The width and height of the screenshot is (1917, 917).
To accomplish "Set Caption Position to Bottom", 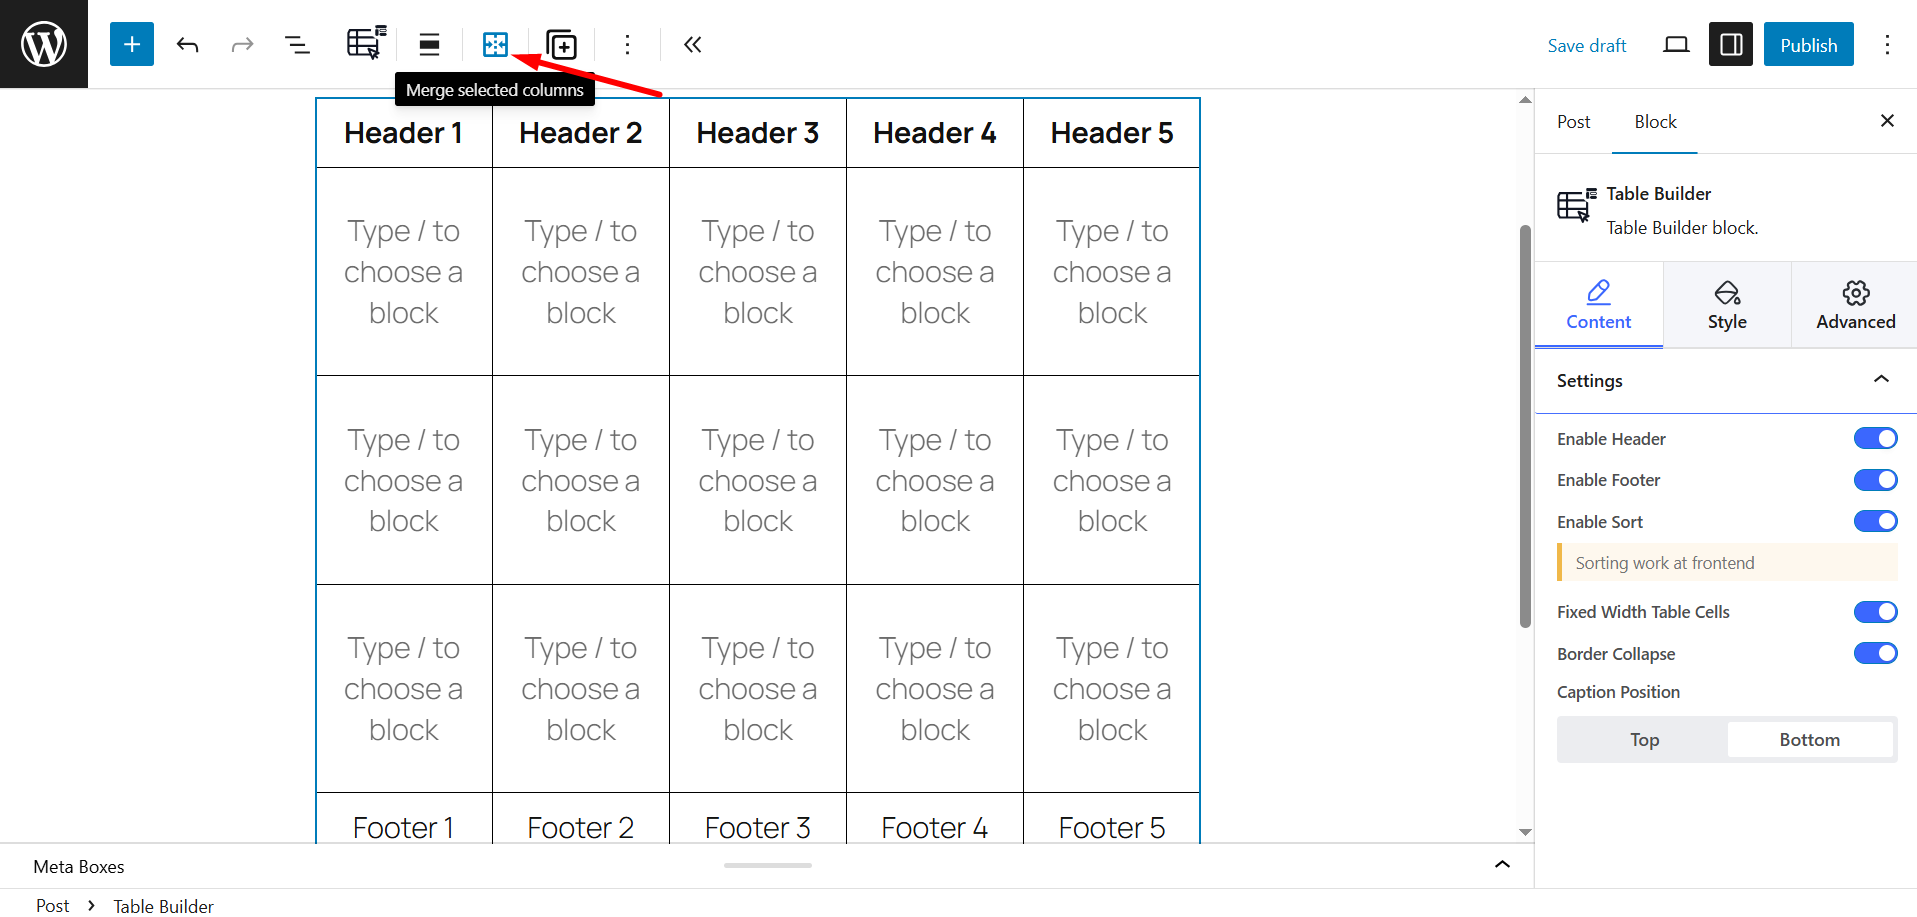I will coord(1810,739).
